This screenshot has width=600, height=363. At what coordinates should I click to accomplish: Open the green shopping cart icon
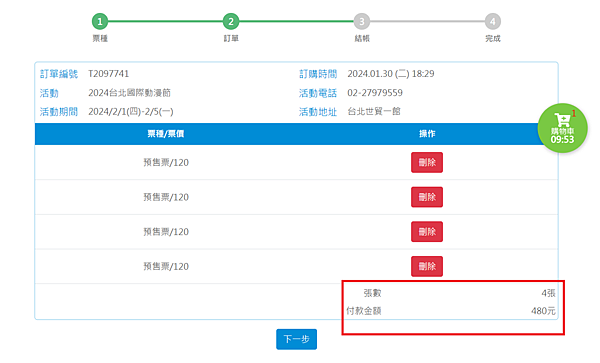pos(562,128)
